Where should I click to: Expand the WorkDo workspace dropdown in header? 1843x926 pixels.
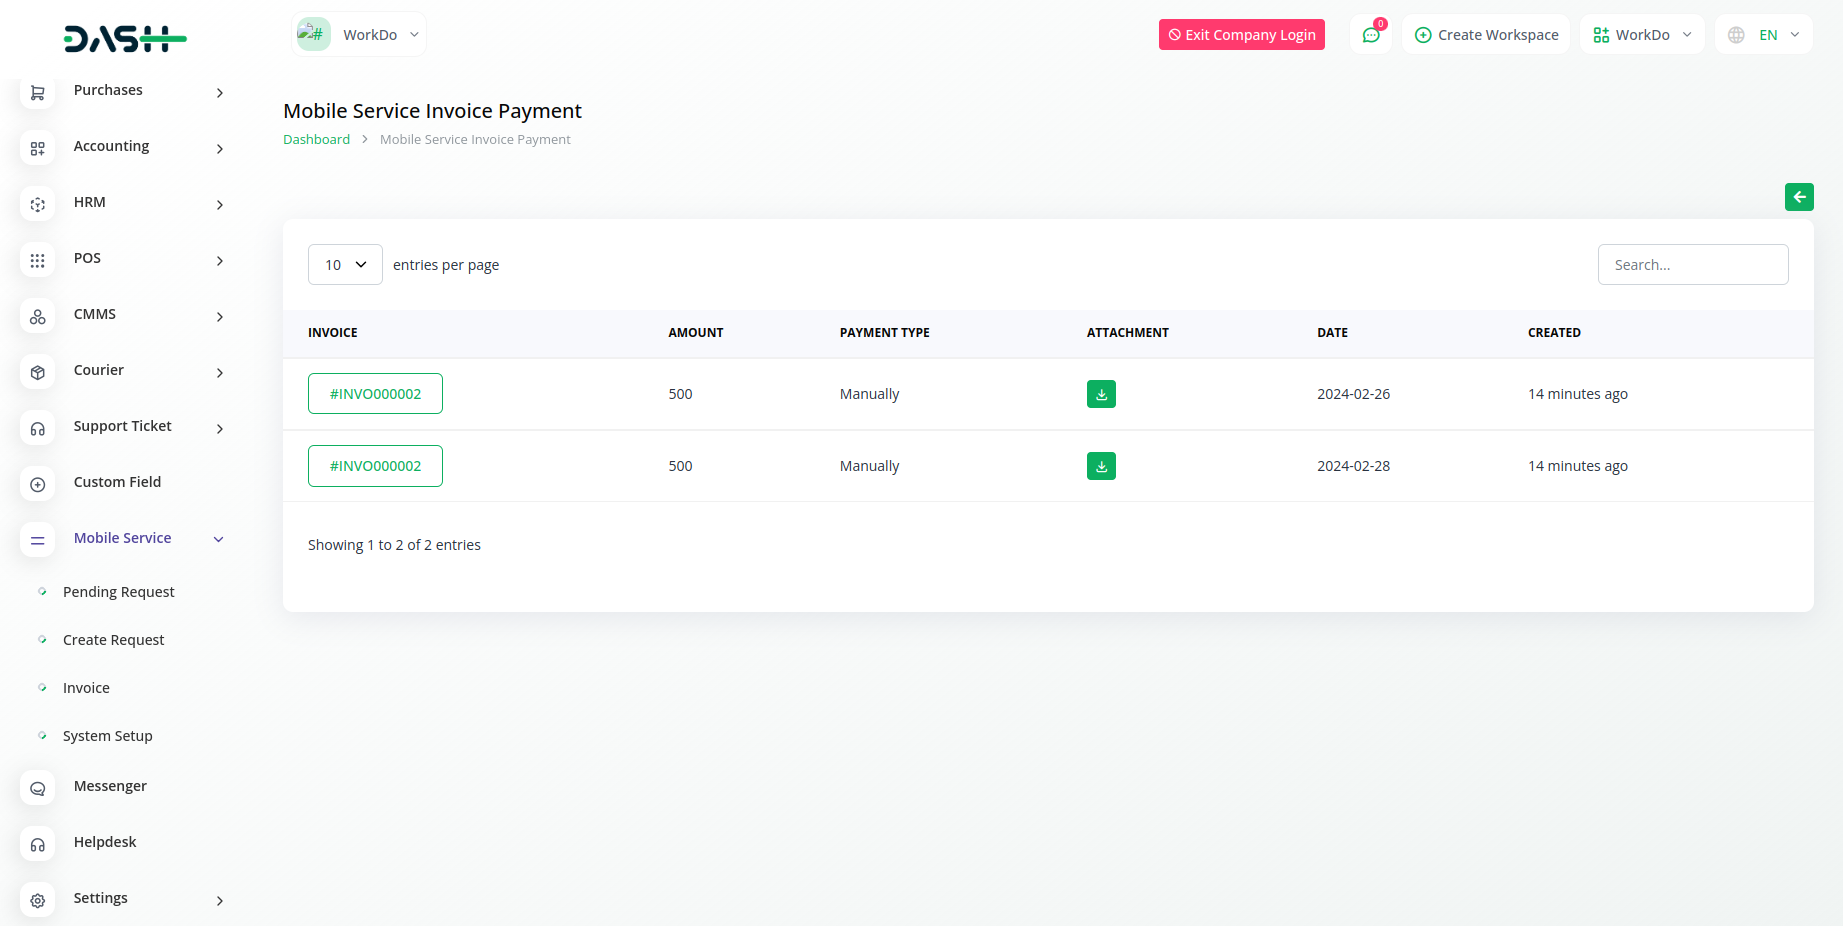click(x=1642, y=35)
